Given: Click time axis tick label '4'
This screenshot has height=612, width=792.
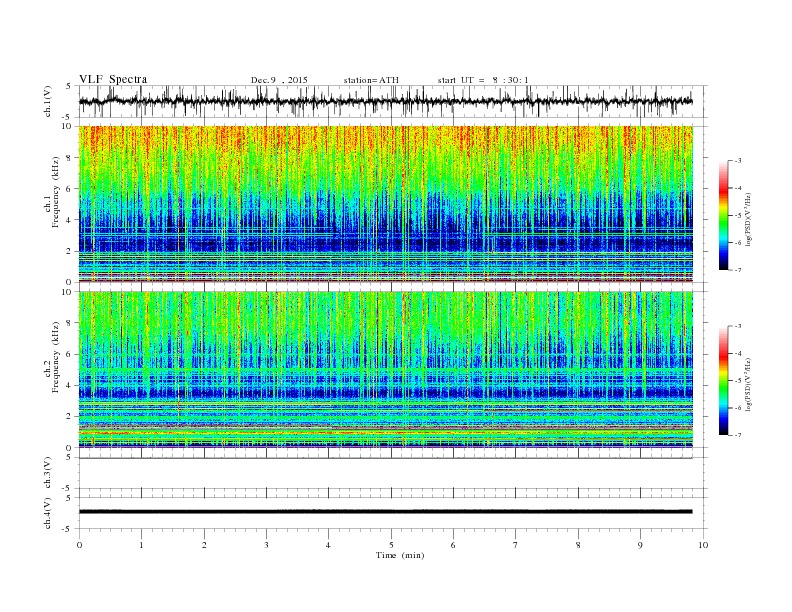Looking at the screenshot, I should [328, 545].
